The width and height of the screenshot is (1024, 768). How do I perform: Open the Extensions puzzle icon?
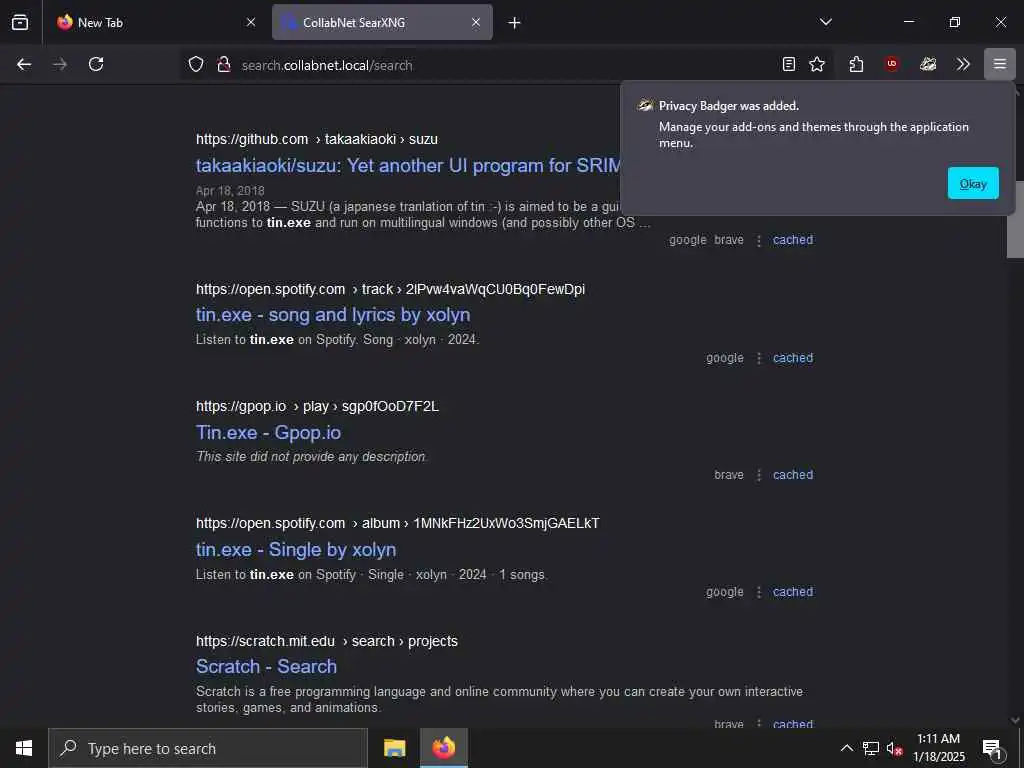[856, 64]
